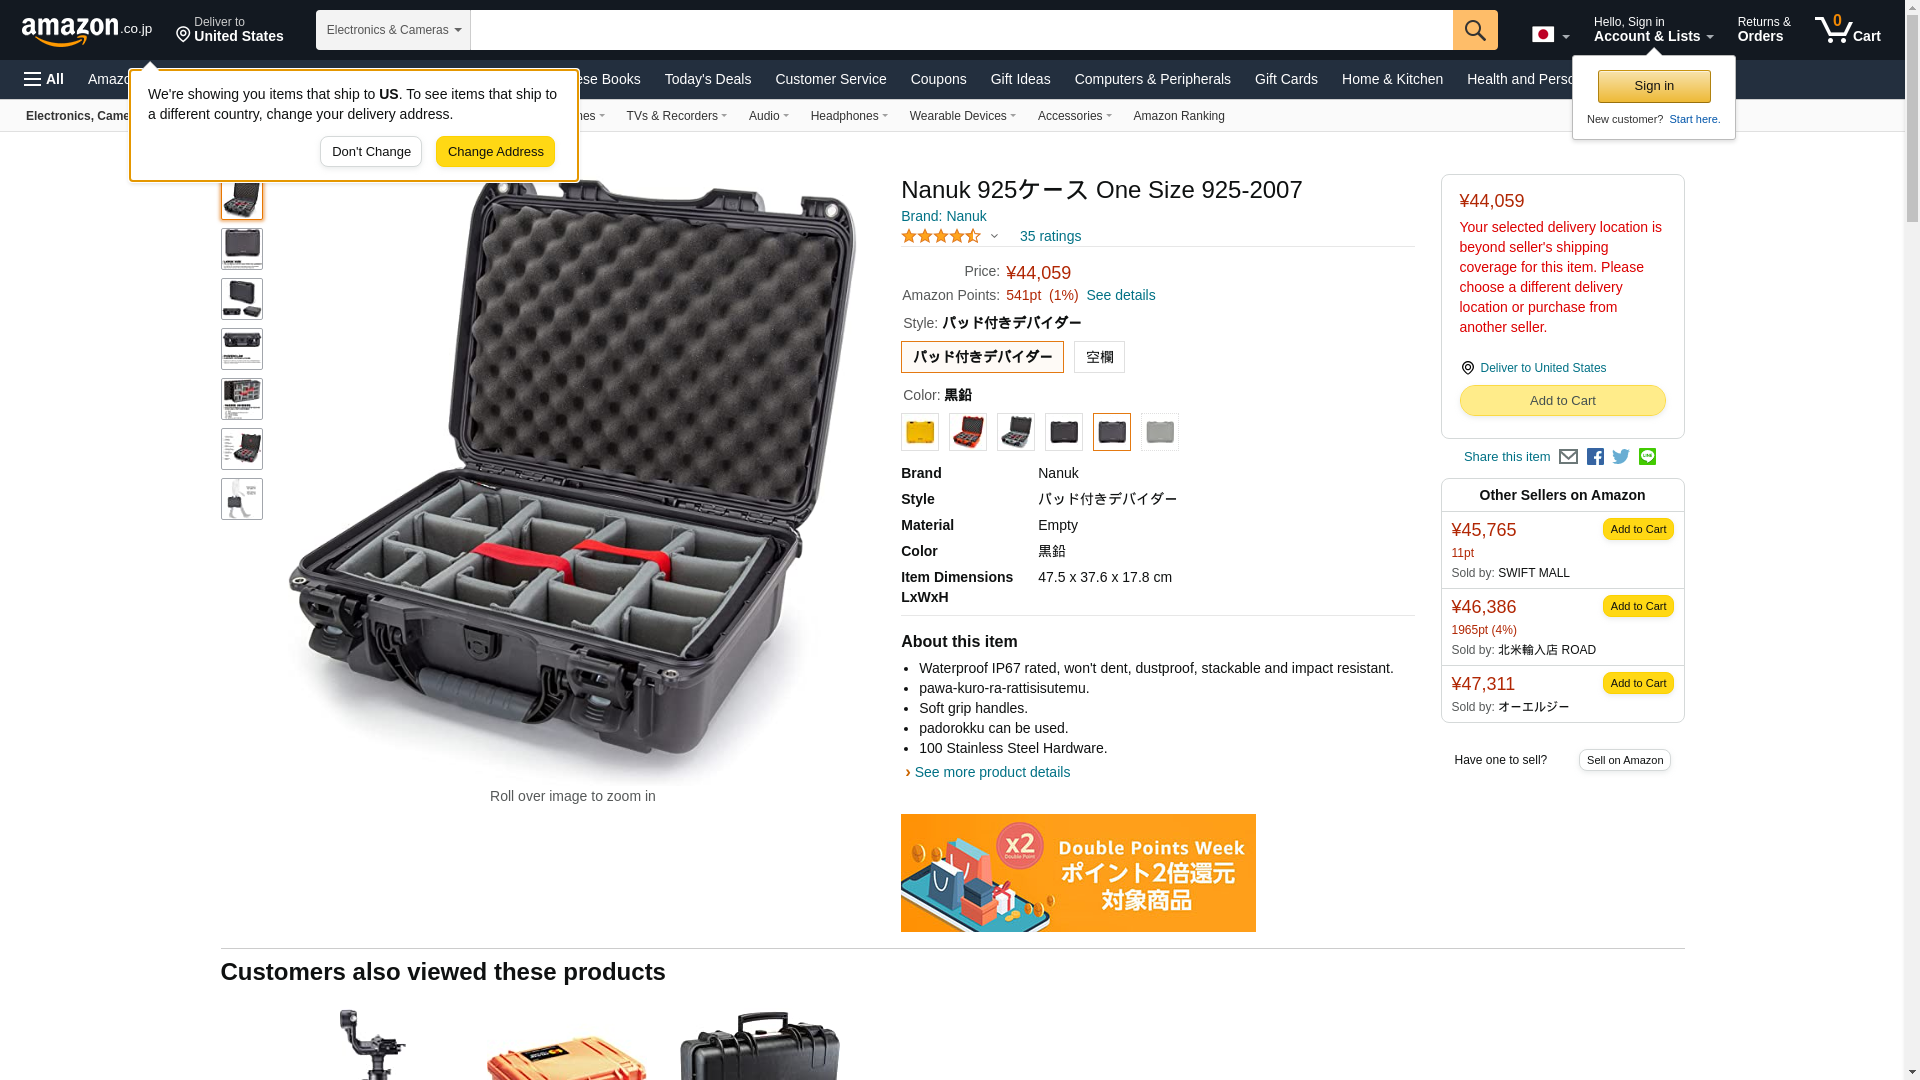Expand the Electronics & Cameras search category dropdown
The height and width of the screenshot is (1080, 1920).
point(393,30)
